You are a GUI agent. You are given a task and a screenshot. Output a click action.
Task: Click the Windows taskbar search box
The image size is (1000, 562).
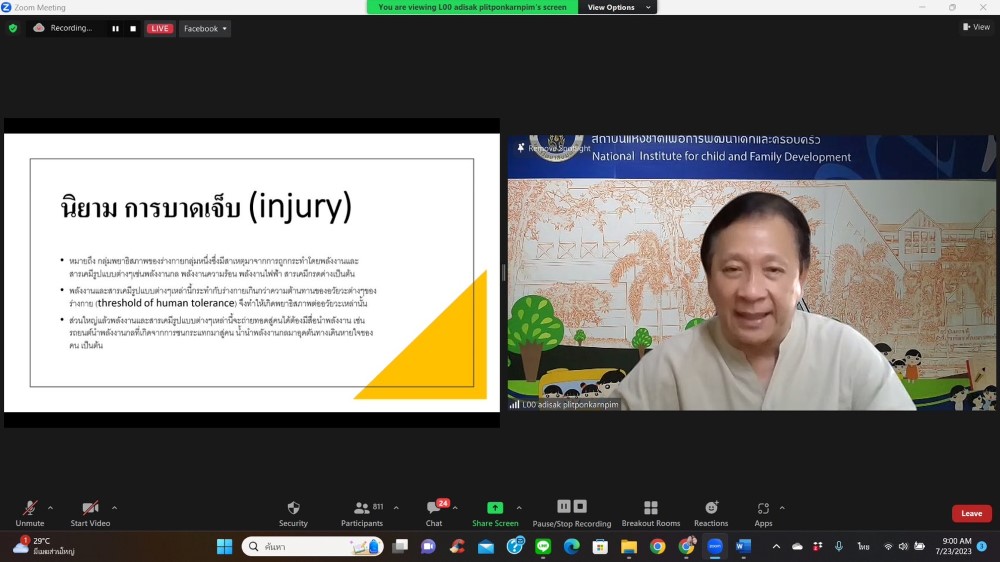point(312,546)
